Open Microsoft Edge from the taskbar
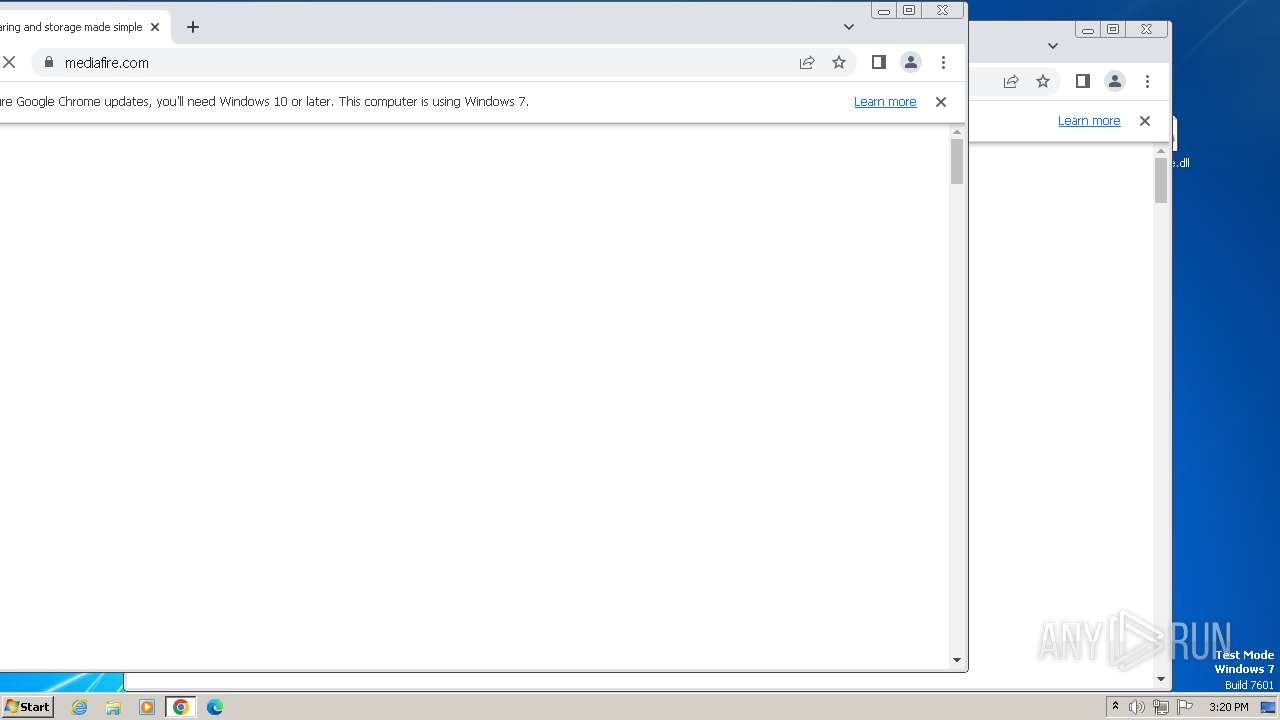This screenshot has width=1280, height=720. pos(215,707)
